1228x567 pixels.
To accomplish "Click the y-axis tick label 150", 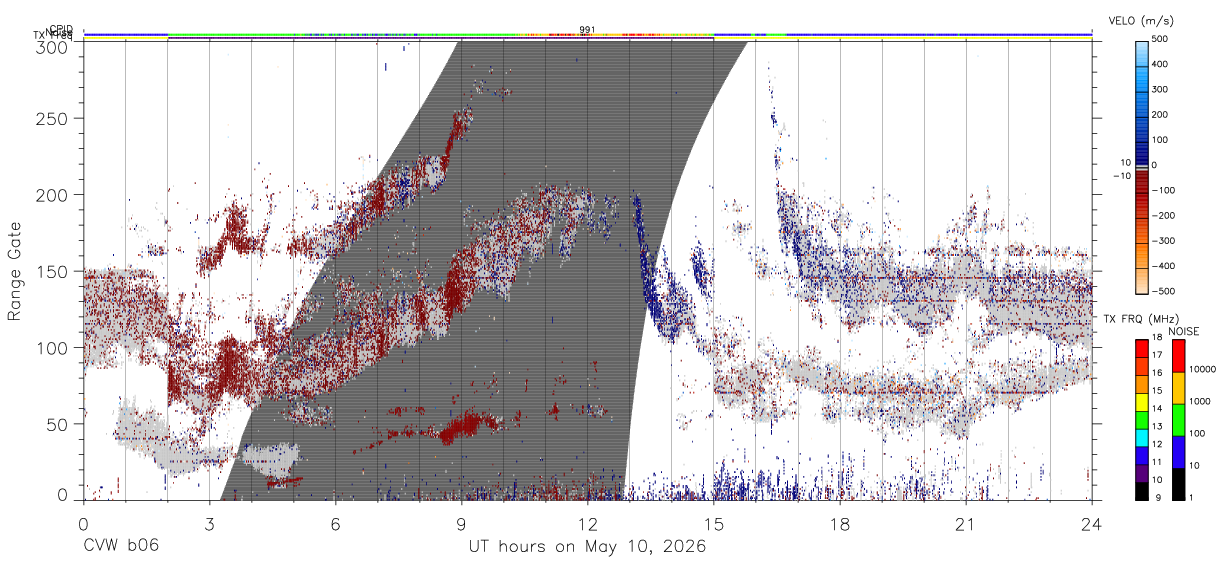I will 53,271.
